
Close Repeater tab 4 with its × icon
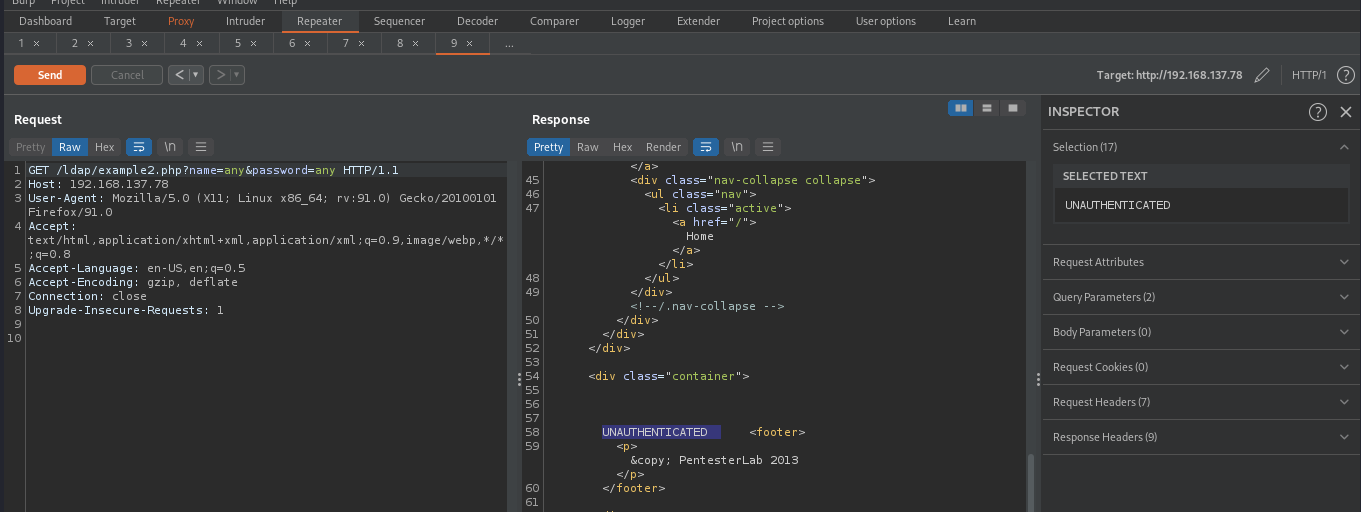199,44
